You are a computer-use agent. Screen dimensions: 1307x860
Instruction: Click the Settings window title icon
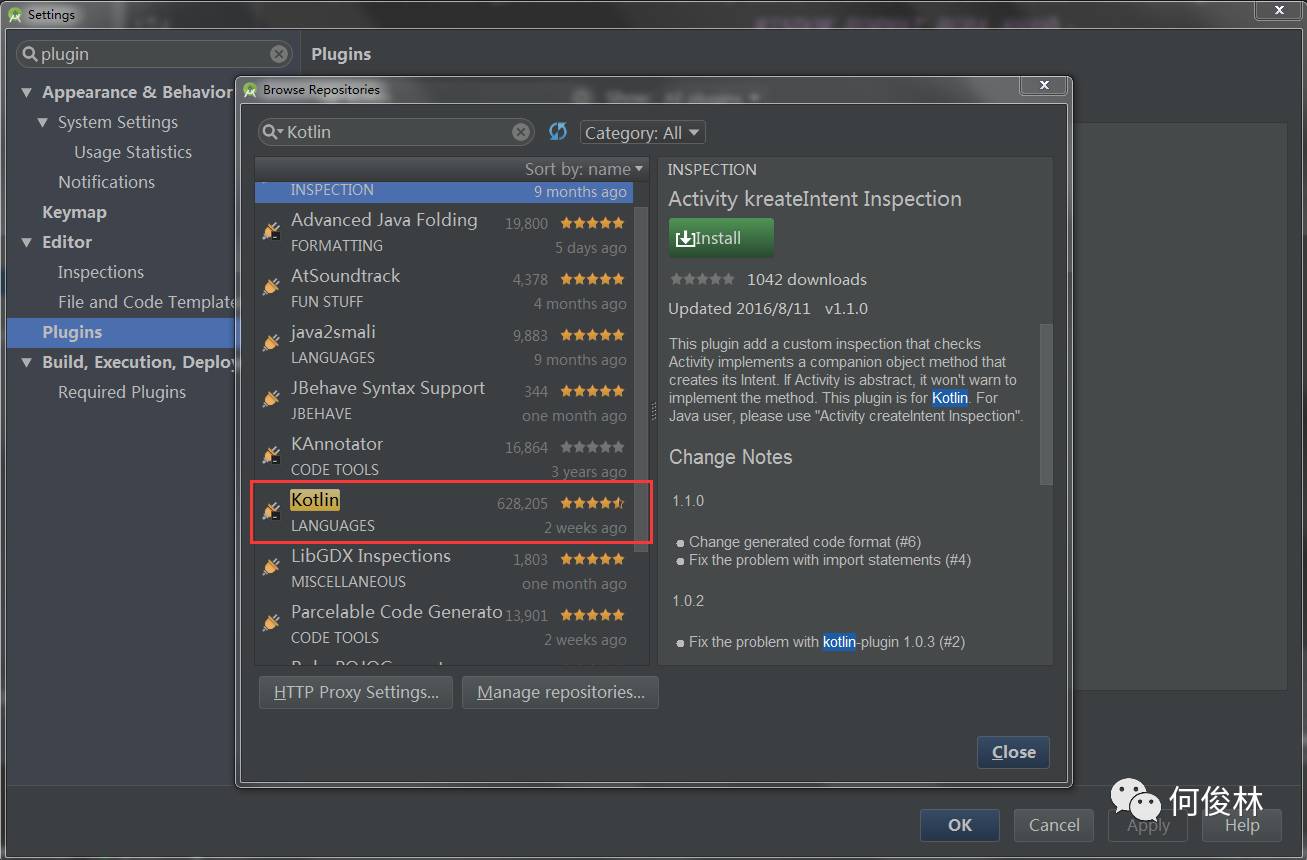pyautogui.click(x=14, y=15)
